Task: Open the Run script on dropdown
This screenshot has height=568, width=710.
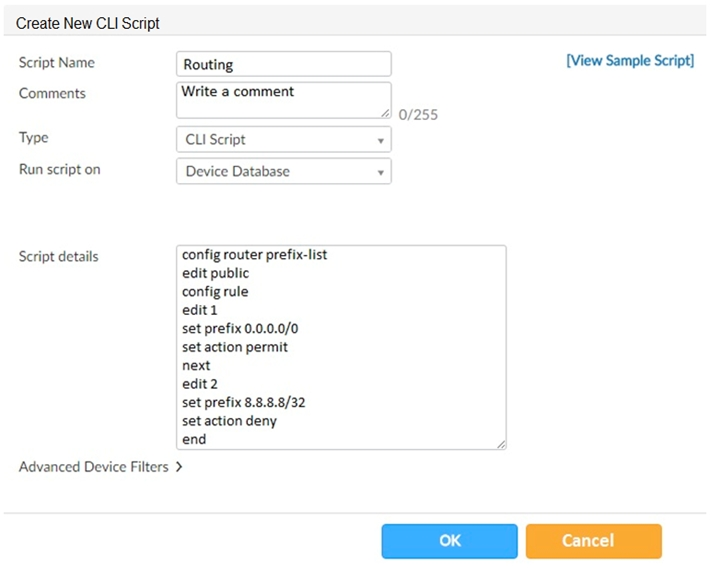Action: pyautogui.click(x=283, y=171)
